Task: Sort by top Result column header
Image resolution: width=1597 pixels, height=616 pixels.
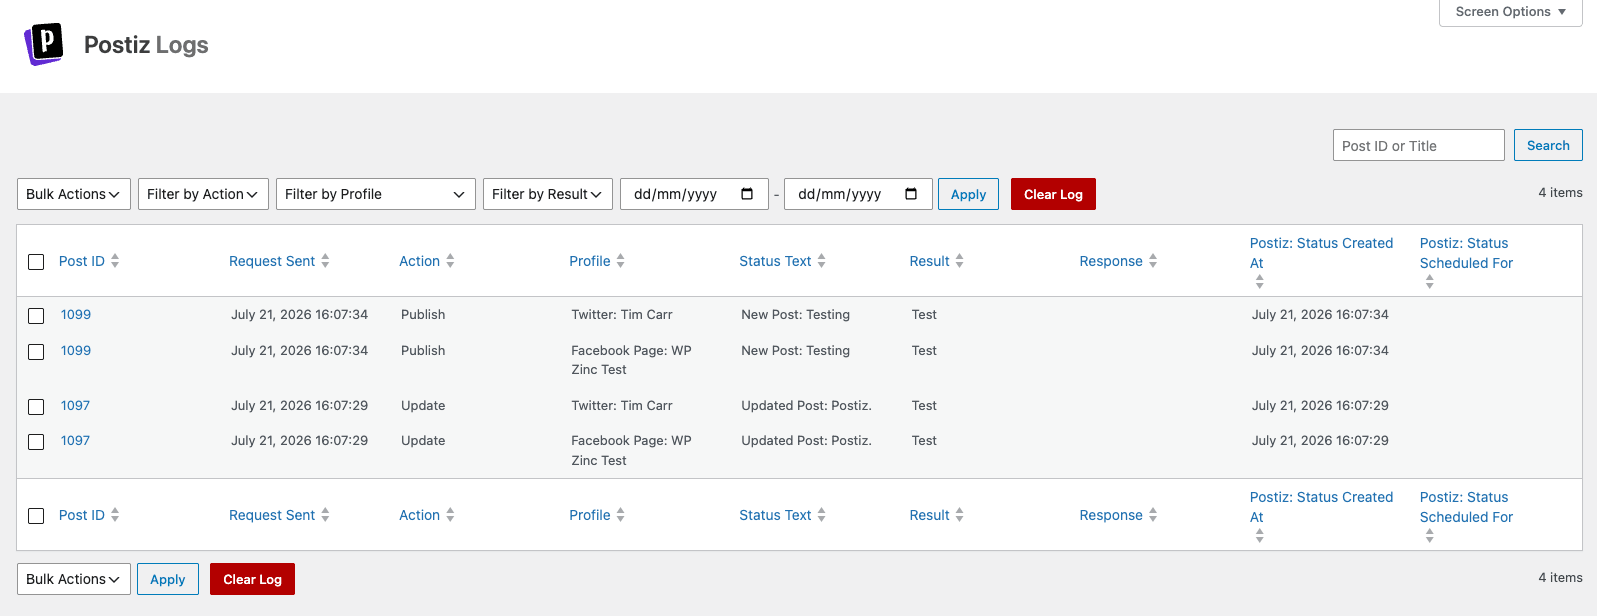Action: [x=929, y=261]
